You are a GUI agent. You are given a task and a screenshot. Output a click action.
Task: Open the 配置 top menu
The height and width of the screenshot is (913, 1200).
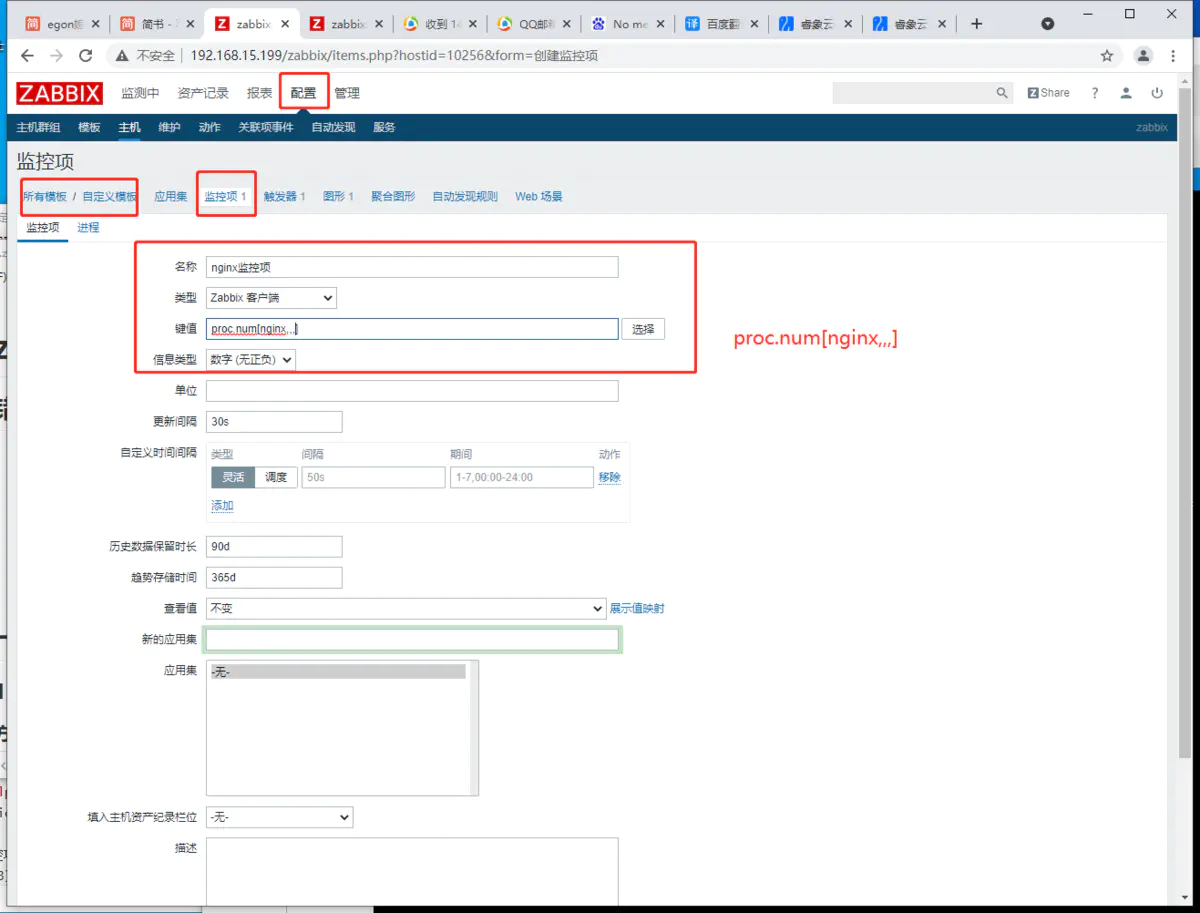[x=303, y=93]
